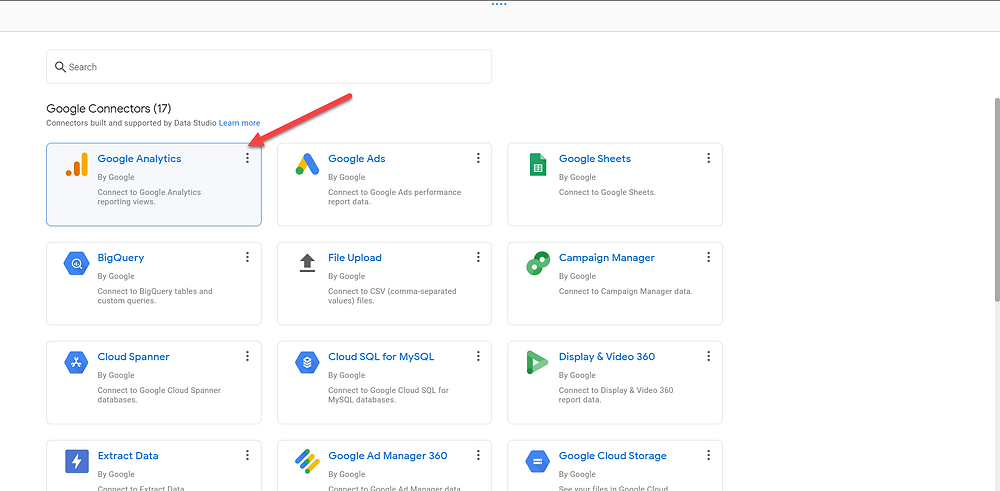Choose the Campaign Manager connector title
Viewport: 1000px width, 491px height.
click(x=607, y=258)
